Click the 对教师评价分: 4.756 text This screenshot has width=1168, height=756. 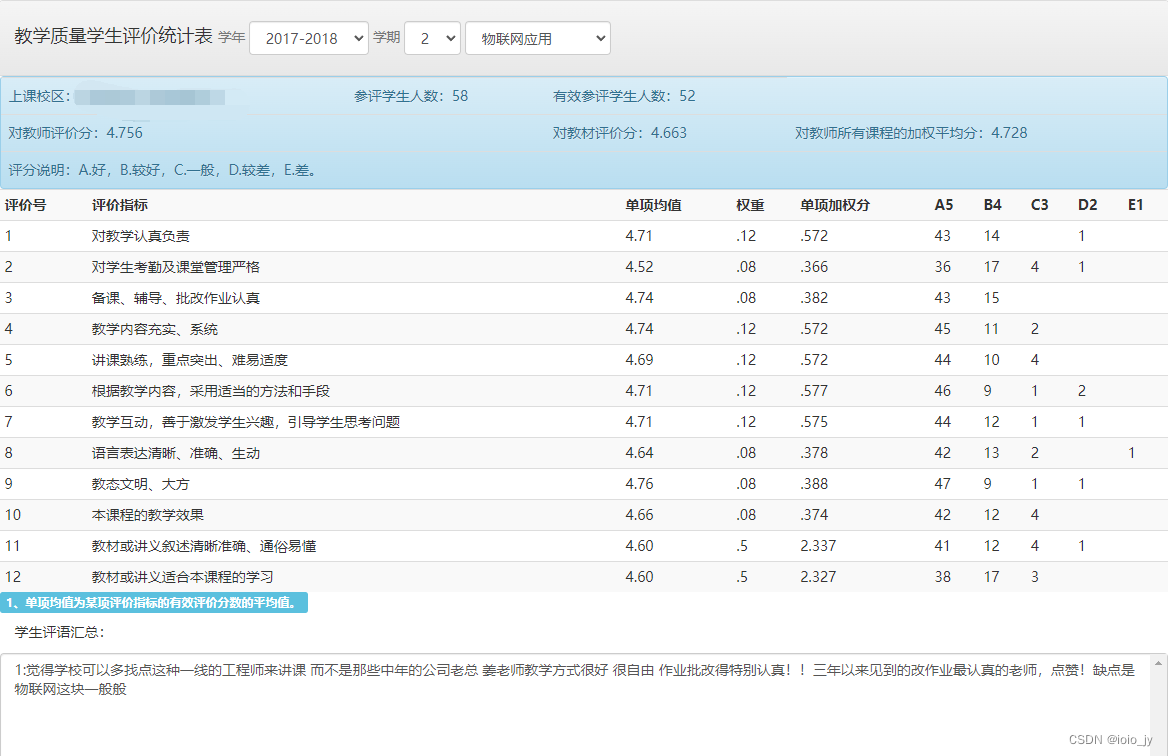(75, 133)
